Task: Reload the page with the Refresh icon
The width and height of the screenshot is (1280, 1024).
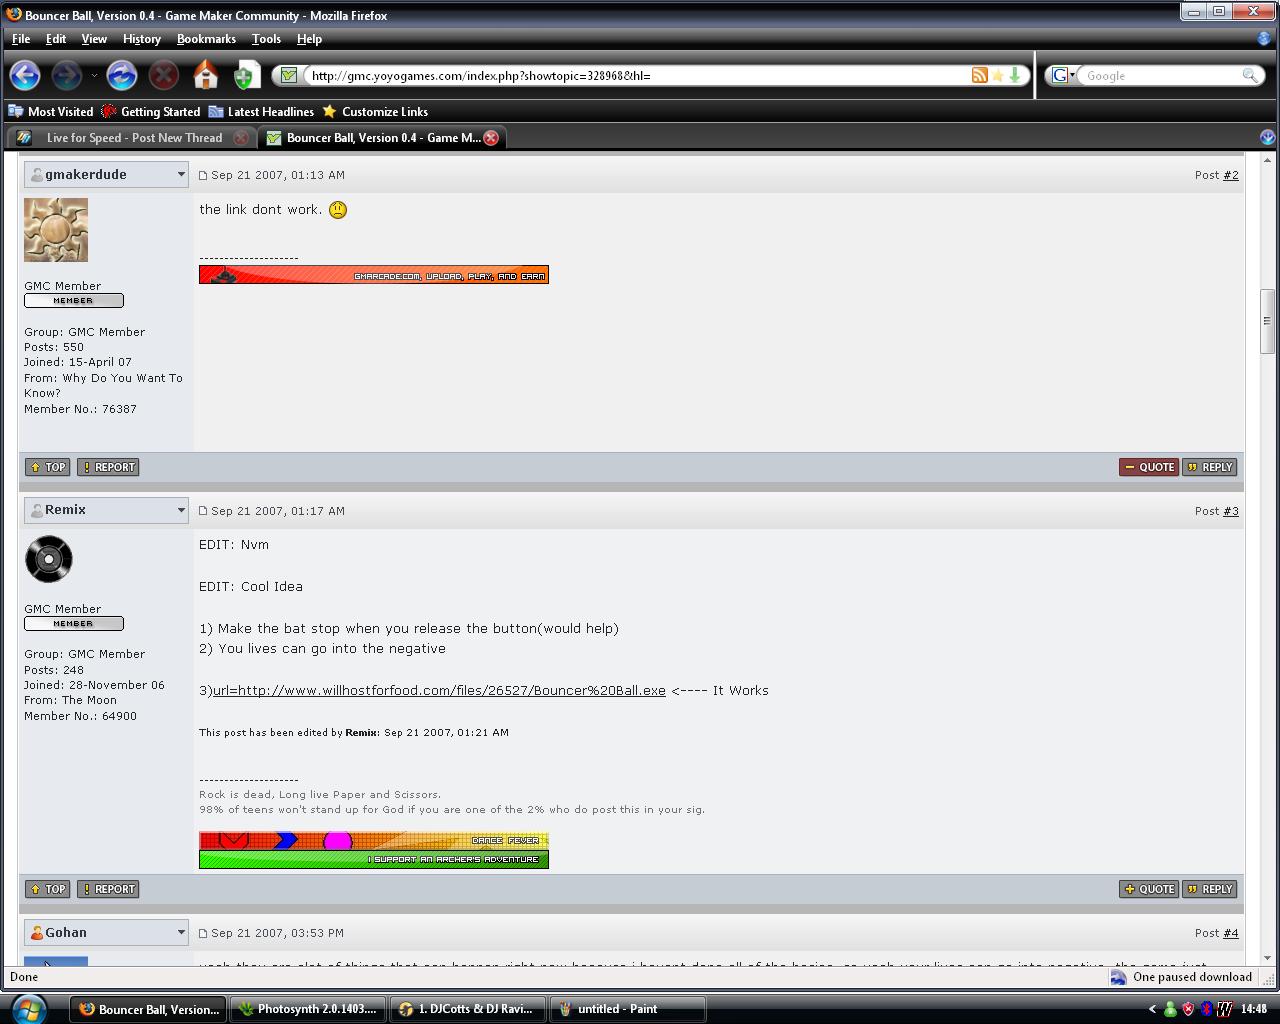Action: [x=121, y=75]
